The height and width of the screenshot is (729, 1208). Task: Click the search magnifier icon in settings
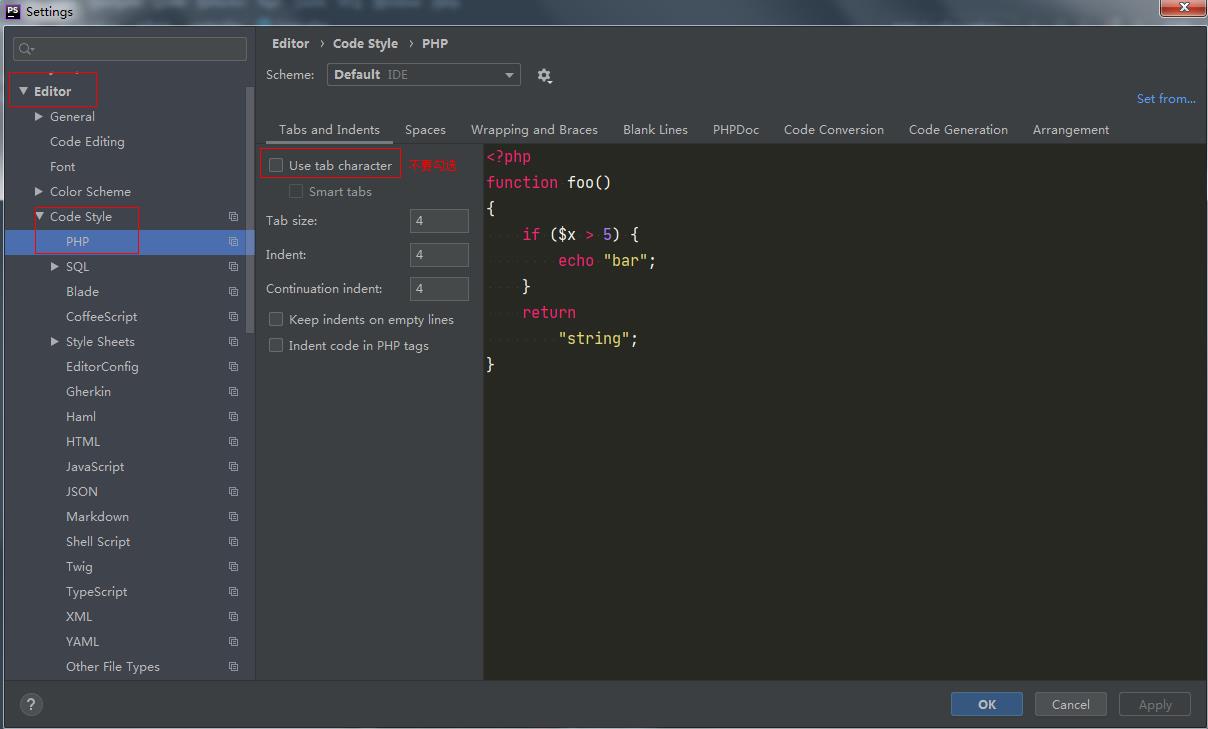[26, 49]
